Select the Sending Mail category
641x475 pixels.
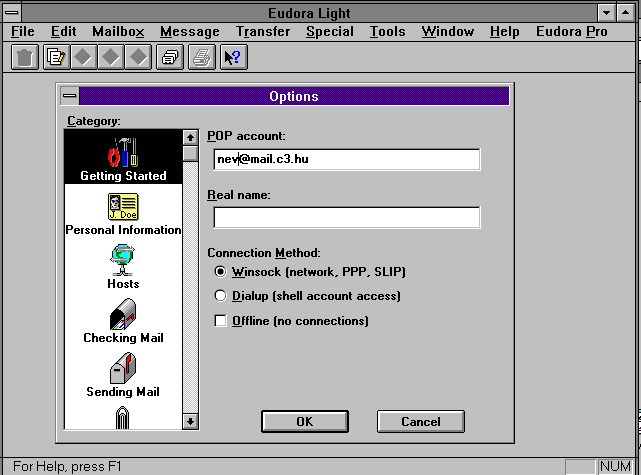(123, 375)
